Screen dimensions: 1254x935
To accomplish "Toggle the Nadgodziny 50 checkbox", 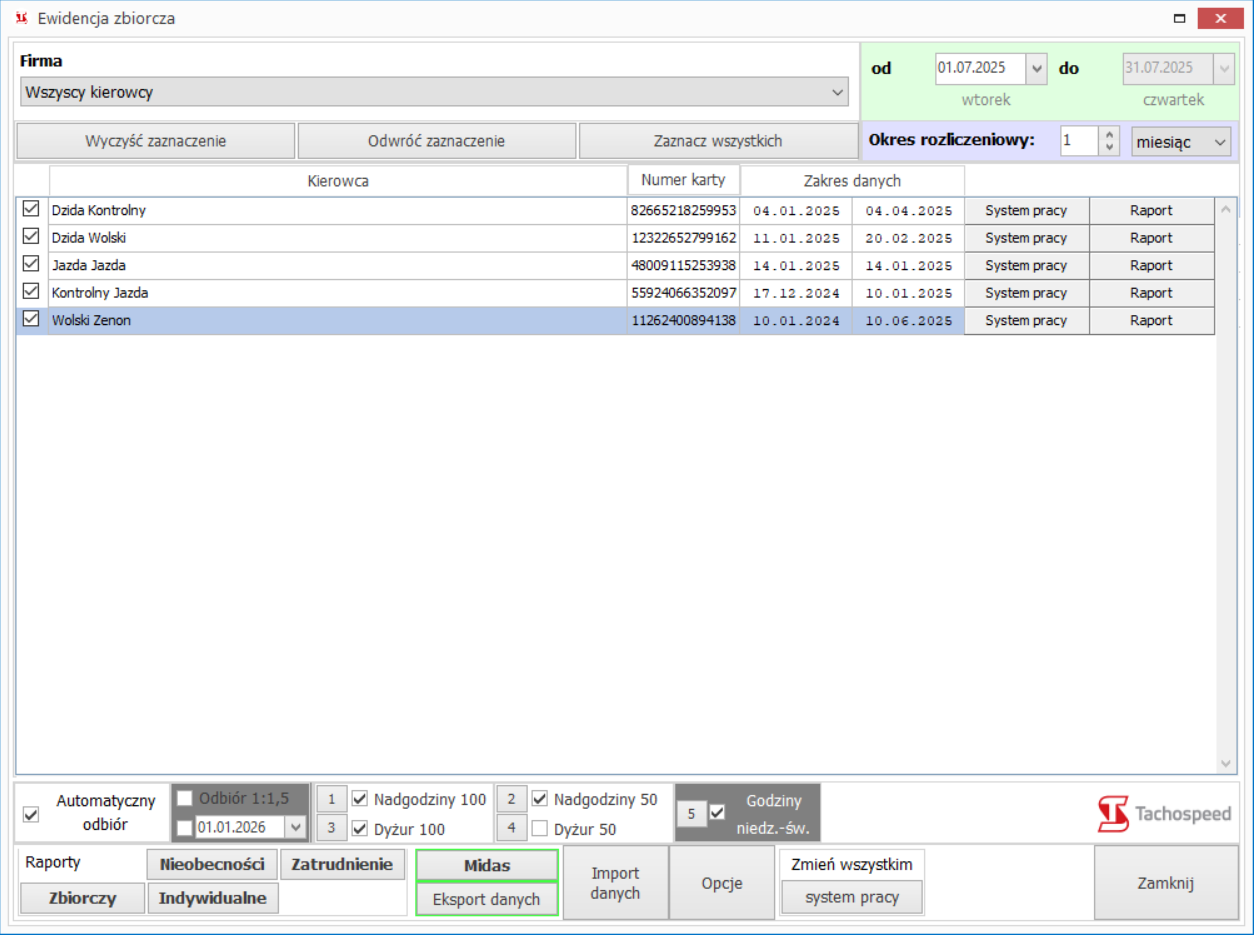I will 540,799.
